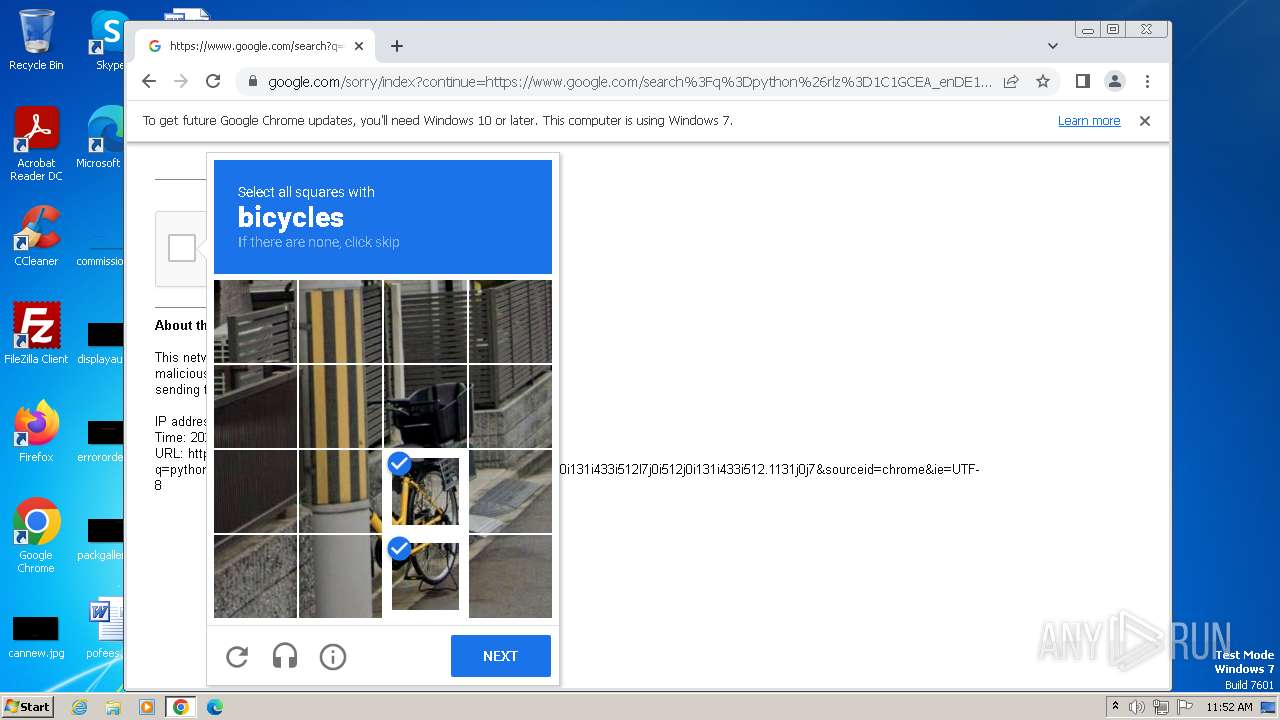The width and height of the screenshot is (1280, 720).
Task: Open media player from taskbar
Action: click(147, 707)
